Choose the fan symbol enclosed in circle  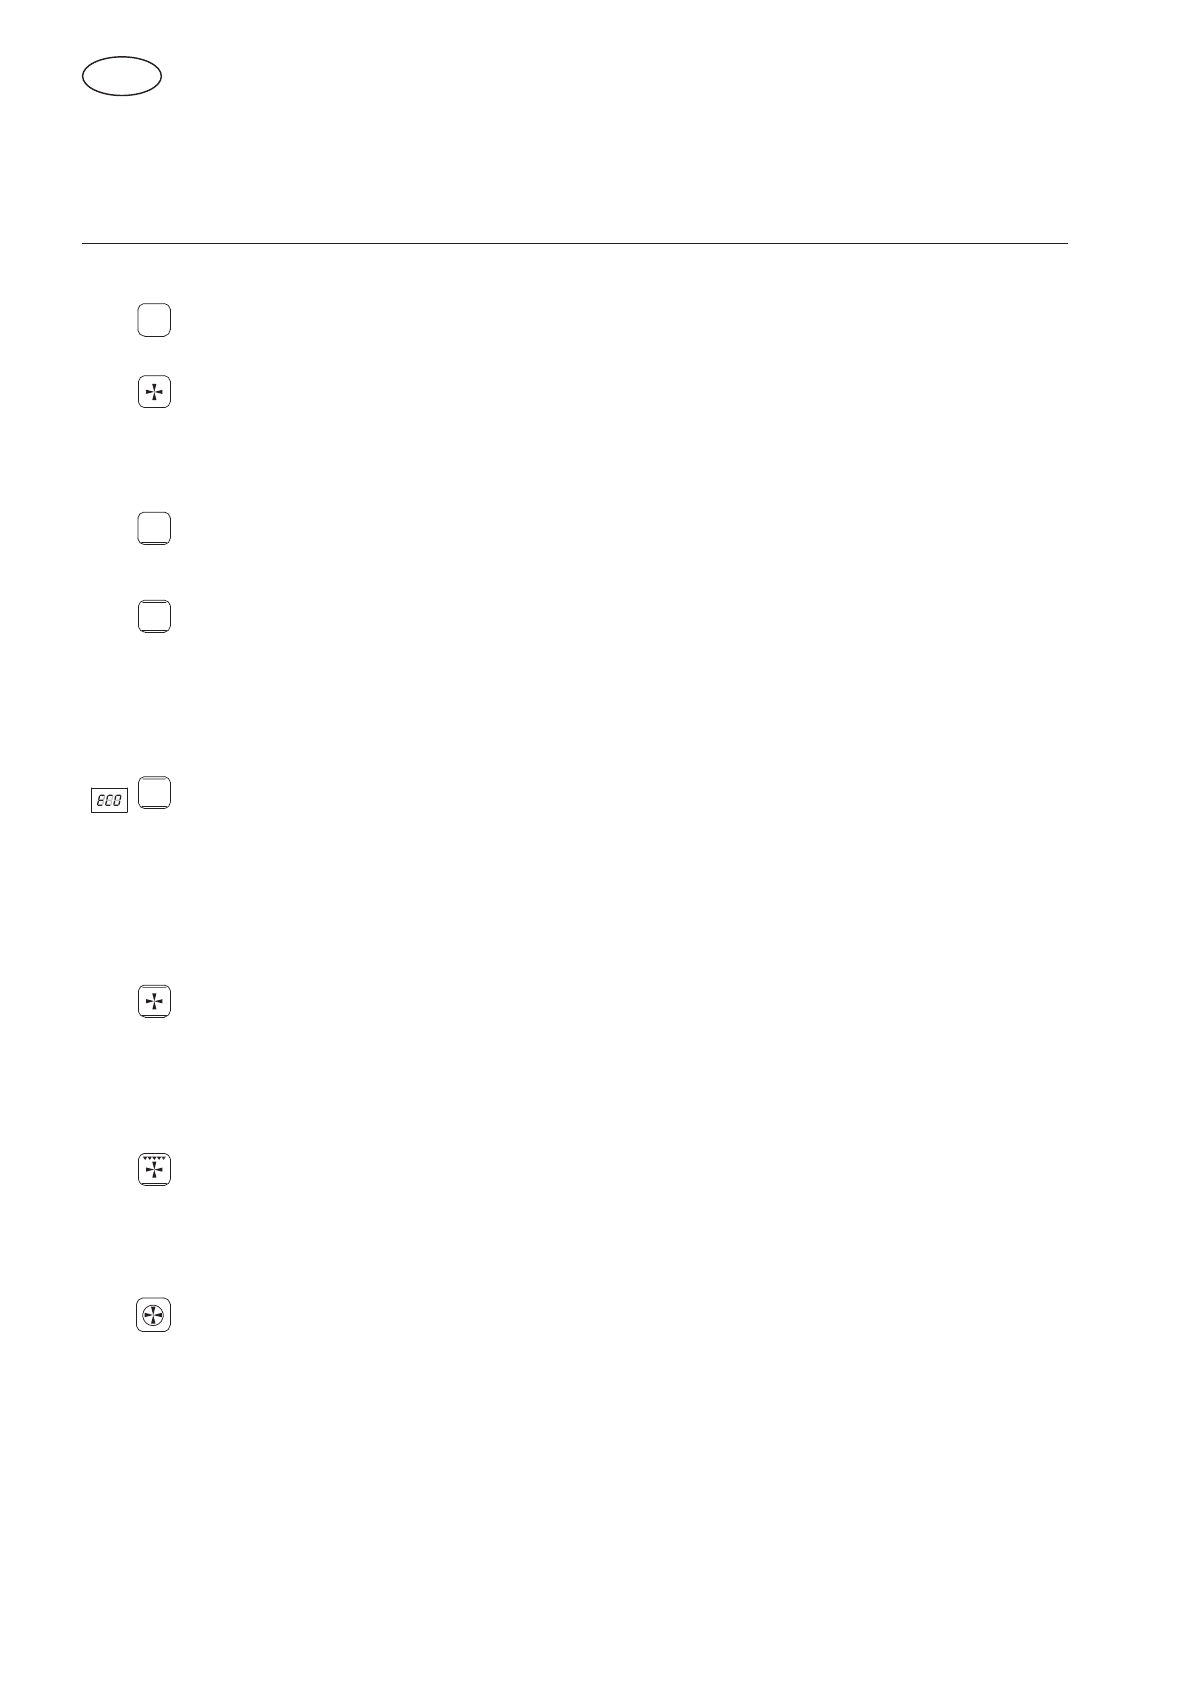(154, 1315)
